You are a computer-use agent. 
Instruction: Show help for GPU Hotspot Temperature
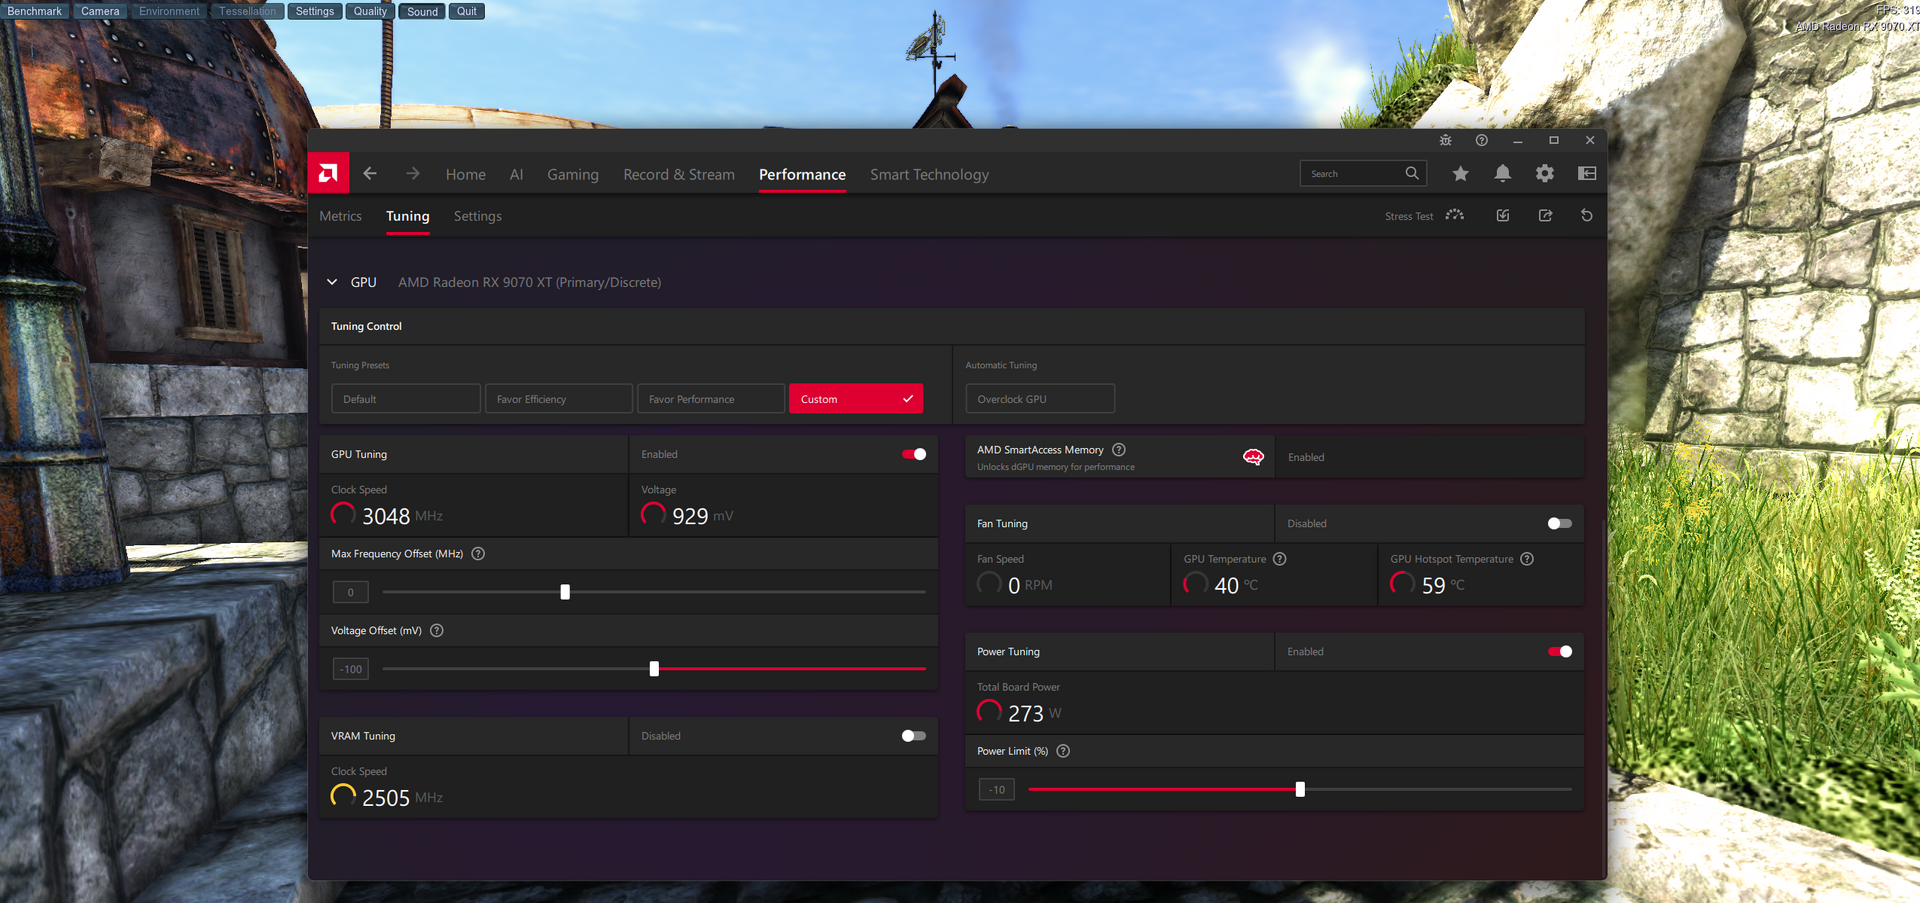[1526, 559]
